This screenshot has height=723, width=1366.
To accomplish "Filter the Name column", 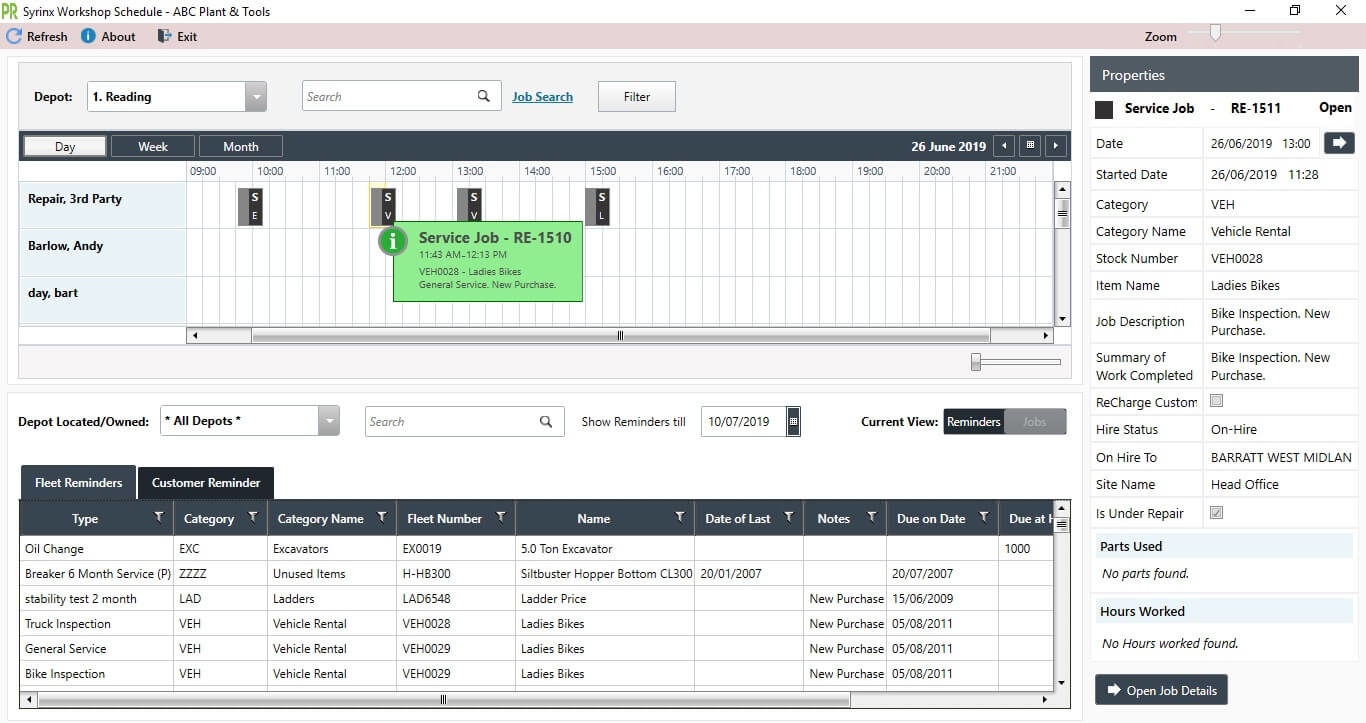I will (x=679, y=517).
